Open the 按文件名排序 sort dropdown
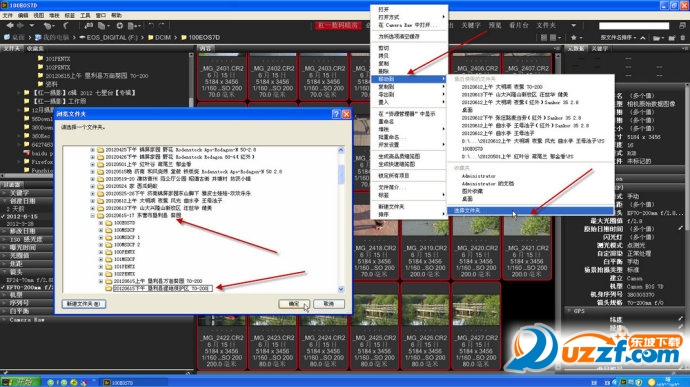 [618, 38]
